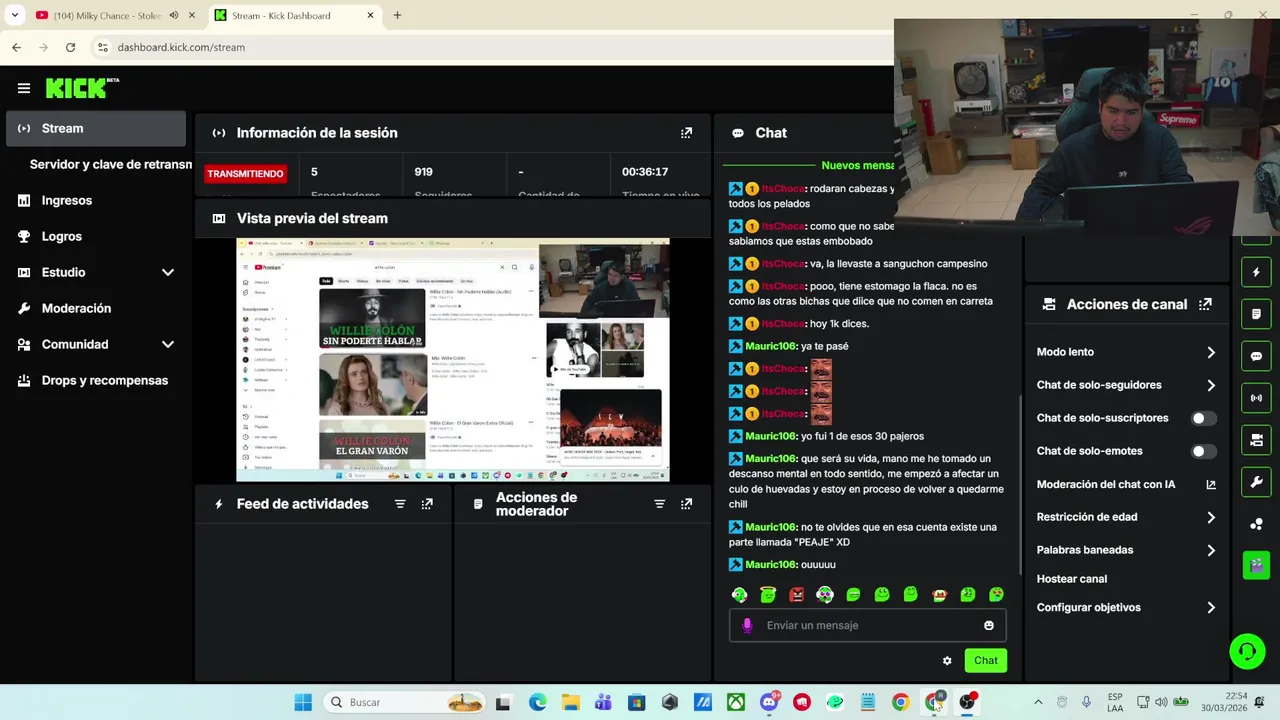Insert the heart-eyes drooling emote
1280x720 pixels.
pyautogui.click(x=996, y=595)
